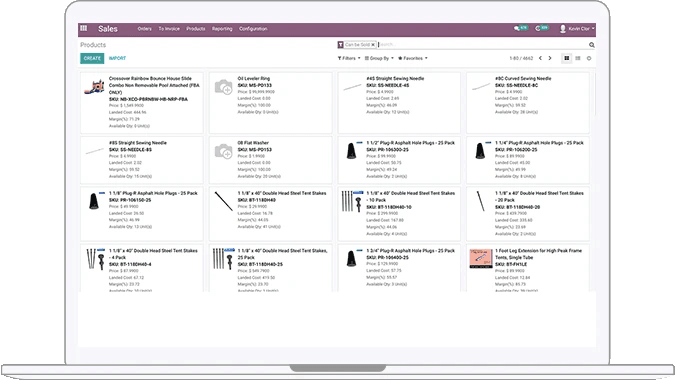Screen dimensions: 675x380
Task: Click SKU MS-PD133 text
Action: pyautogui.click(x=254, y=85)
